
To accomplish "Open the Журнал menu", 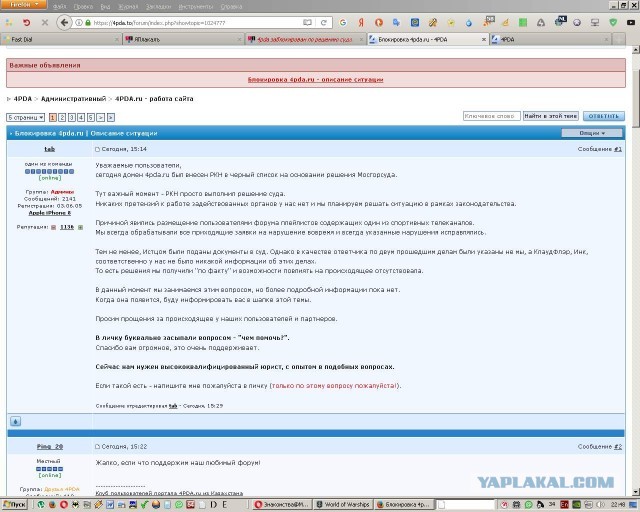I will pos(128,7).
